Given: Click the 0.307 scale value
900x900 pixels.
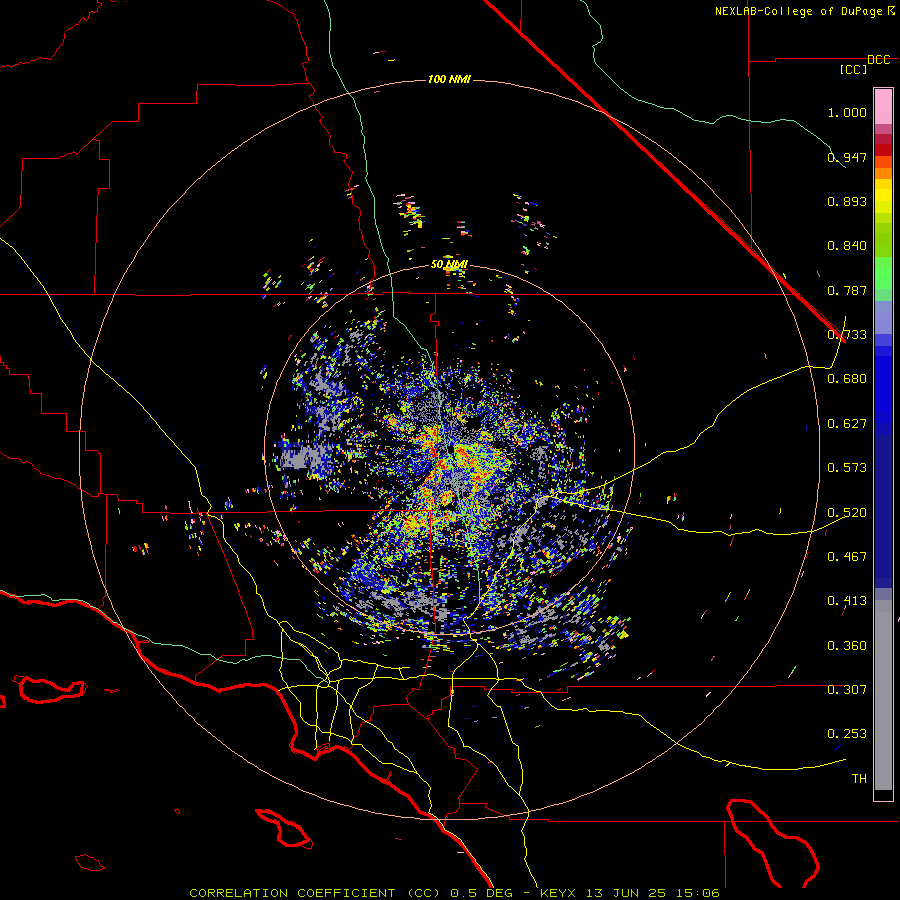Looking at the screenshot, I should (847, 690).
